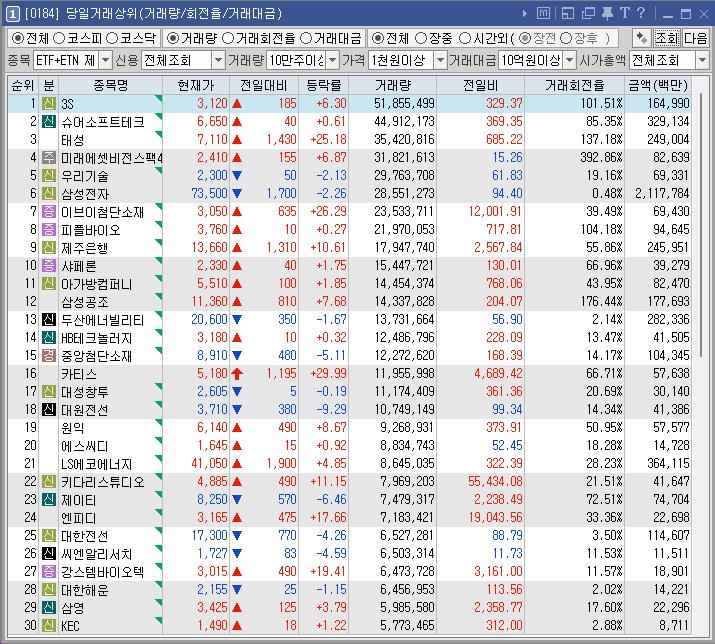Click the duplicate window icon in title bar
The height and width of the screenshot is (644, 715).
click(588, 13)
